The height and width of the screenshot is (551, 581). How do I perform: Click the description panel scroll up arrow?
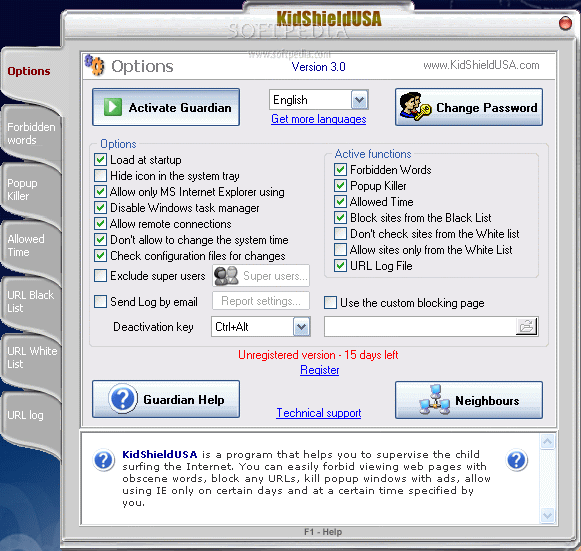[x=547, y=441]
